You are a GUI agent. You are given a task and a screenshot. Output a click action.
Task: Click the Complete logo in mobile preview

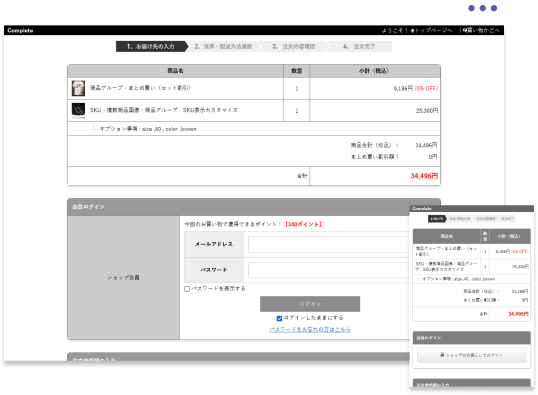click(422, 208)
